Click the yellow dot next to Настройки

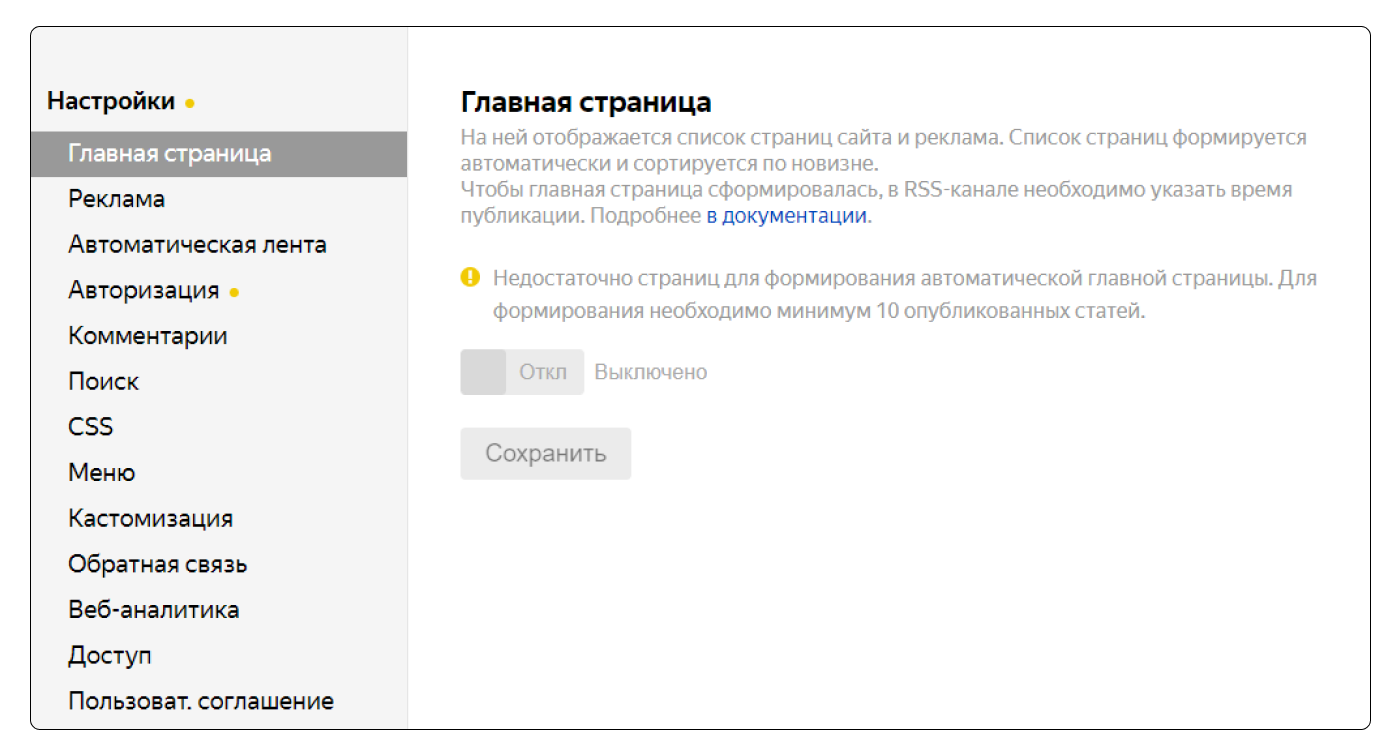[190, 103]
